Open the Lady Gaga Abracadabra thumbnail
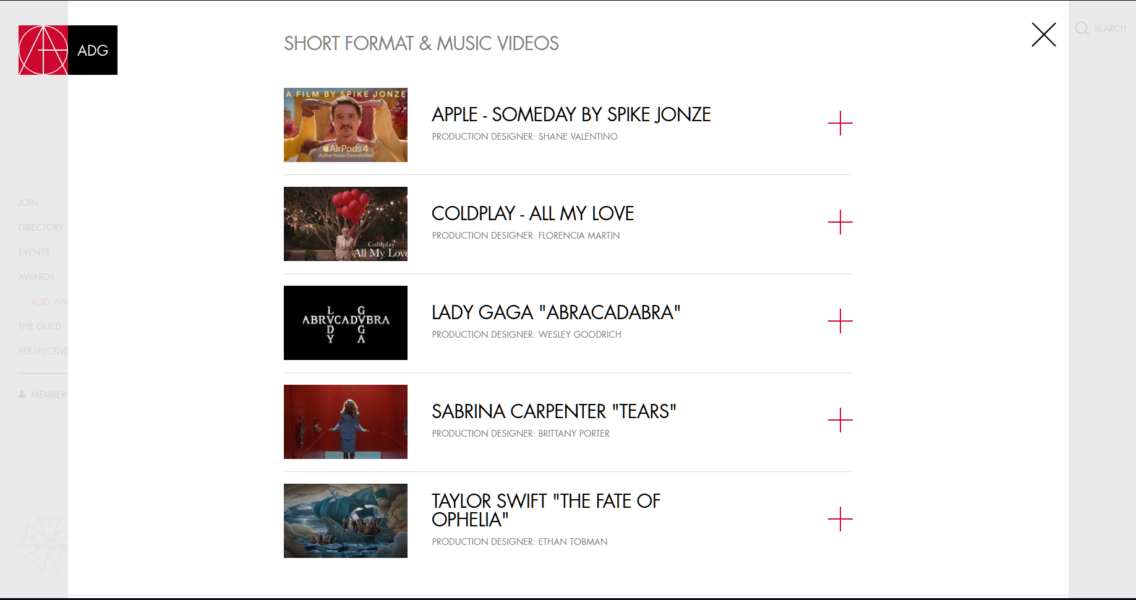The width and height of the screenshot is (1136, 600). point(346,322)
